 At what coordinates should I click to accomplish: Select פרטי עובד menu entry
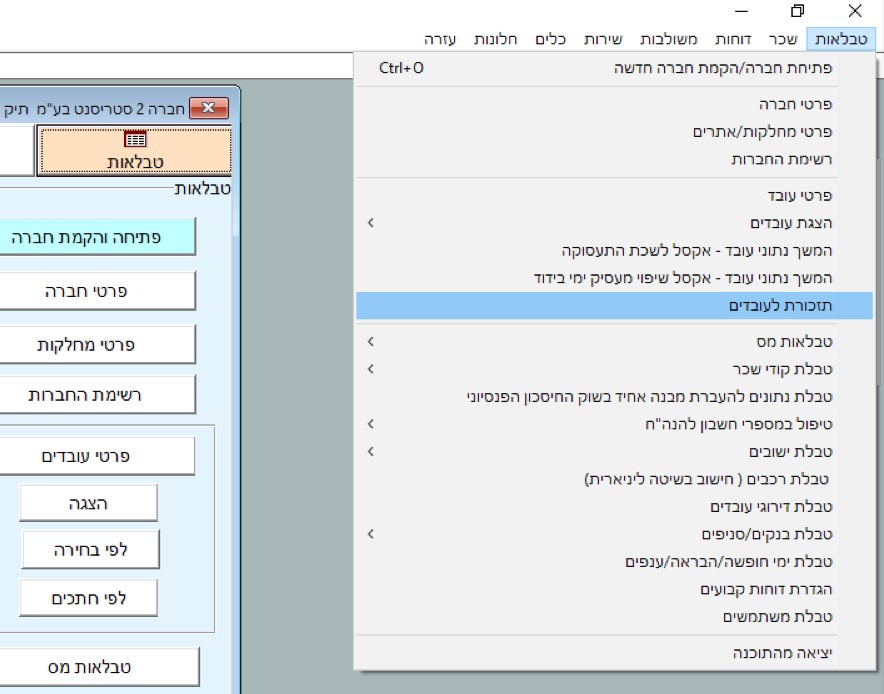point(615,196)
